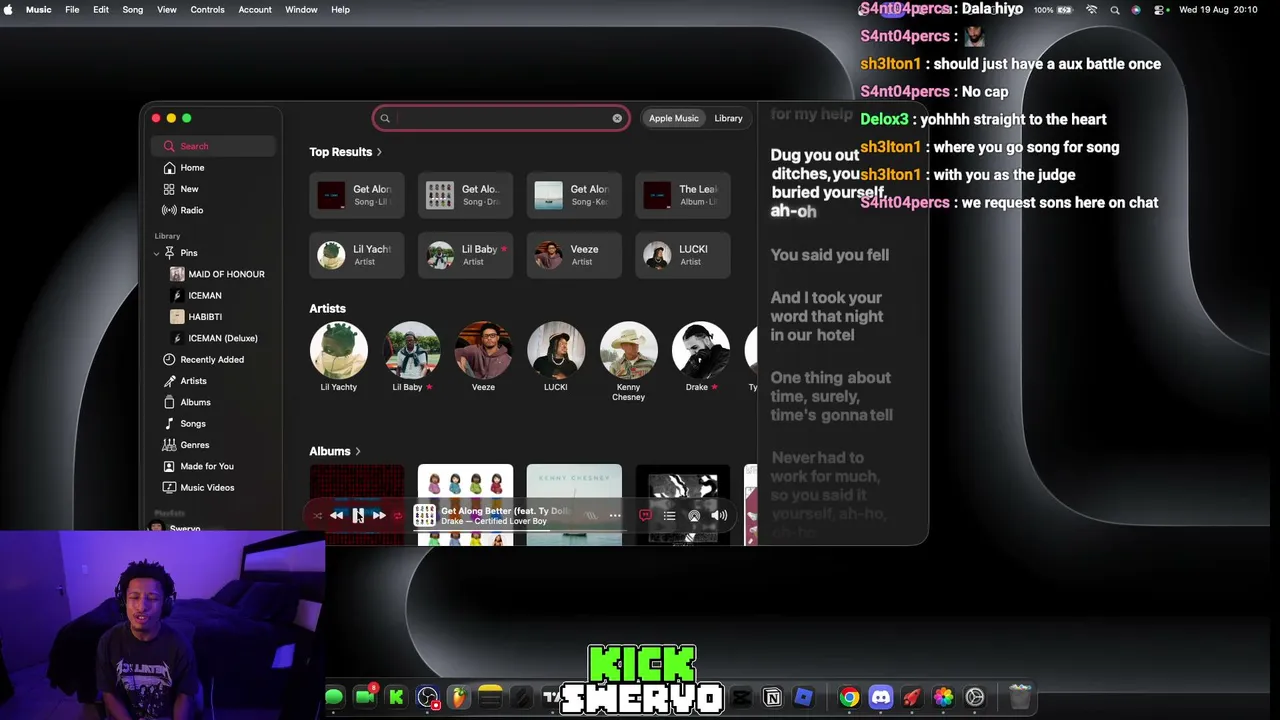Screen dimensions: 1280x720
Task: Toggle repeat in the player
Action: tap(397, 516)
